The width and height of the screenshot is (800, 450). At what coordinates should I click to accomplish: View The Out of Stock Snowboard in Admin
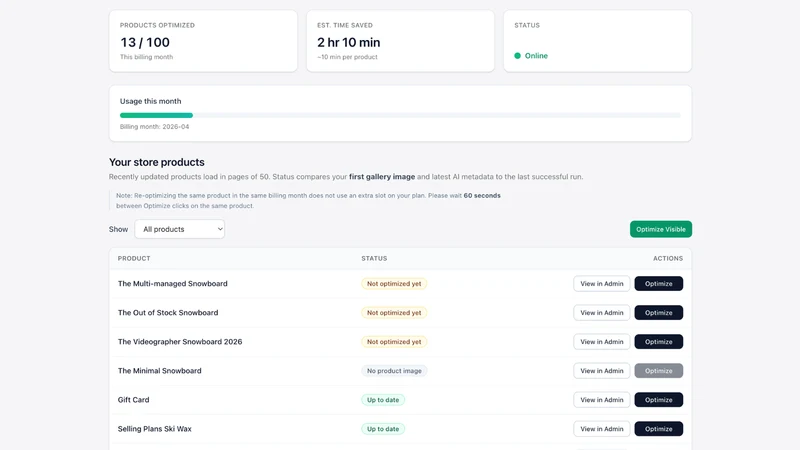coord(602,313)
